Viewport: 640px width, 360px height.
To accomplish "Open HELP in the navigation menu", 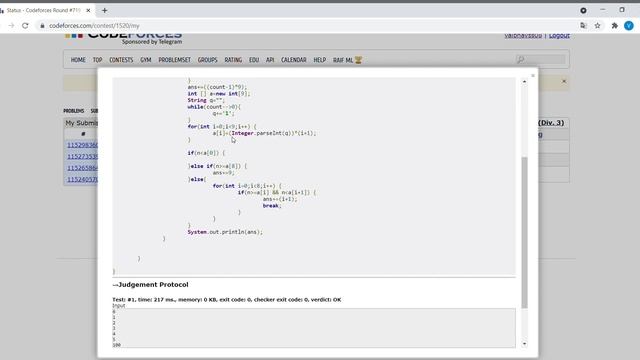I will 320,60.
